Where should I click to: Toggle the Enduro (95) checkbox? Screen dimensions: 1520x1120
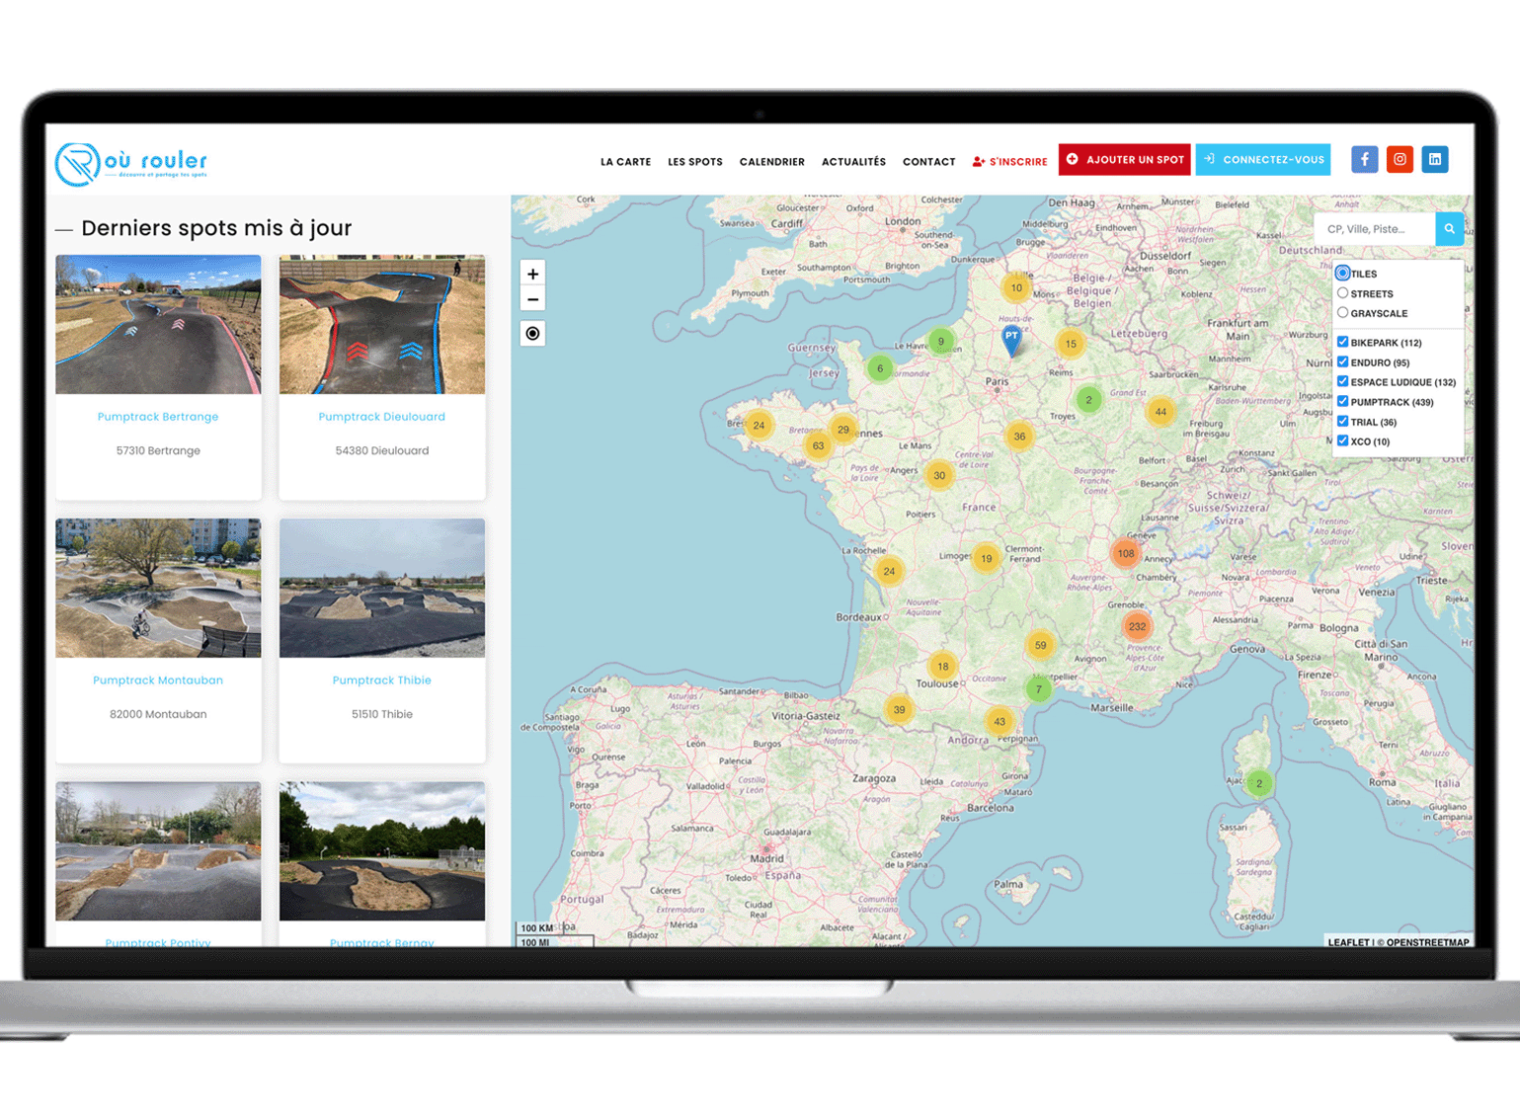tap(1343, 362)
